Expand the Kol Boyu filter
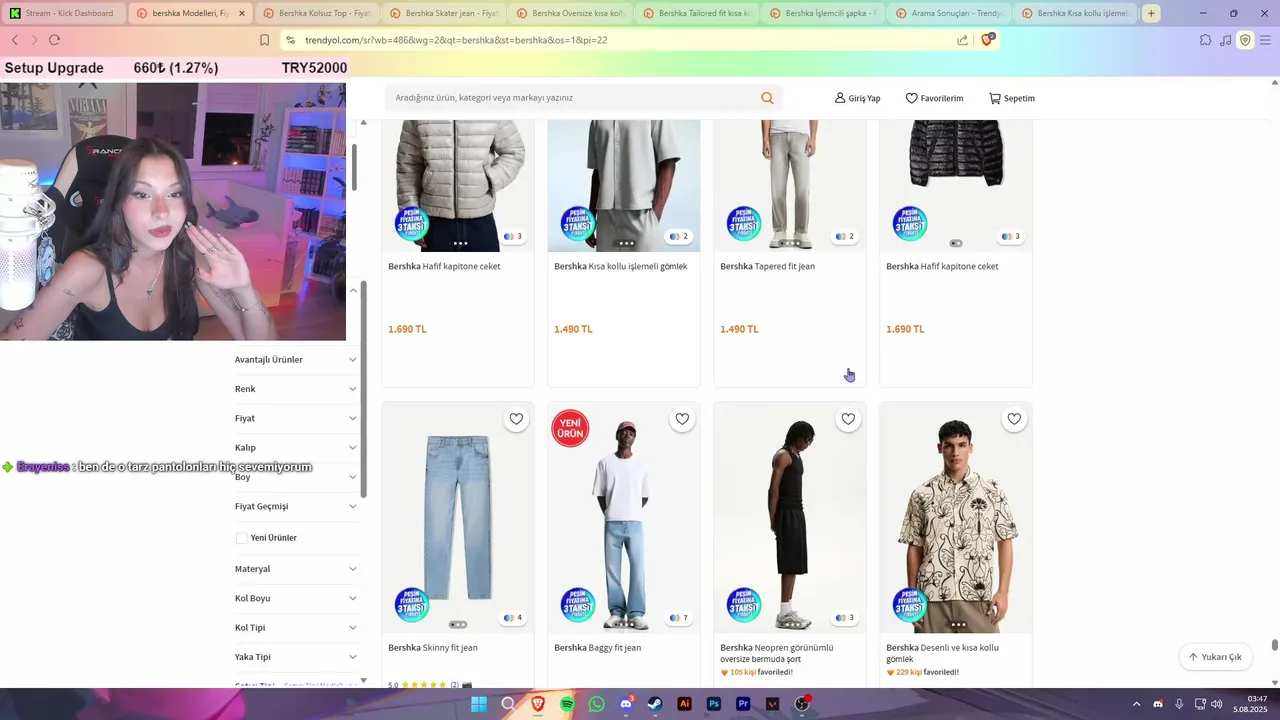 (295, 598)
